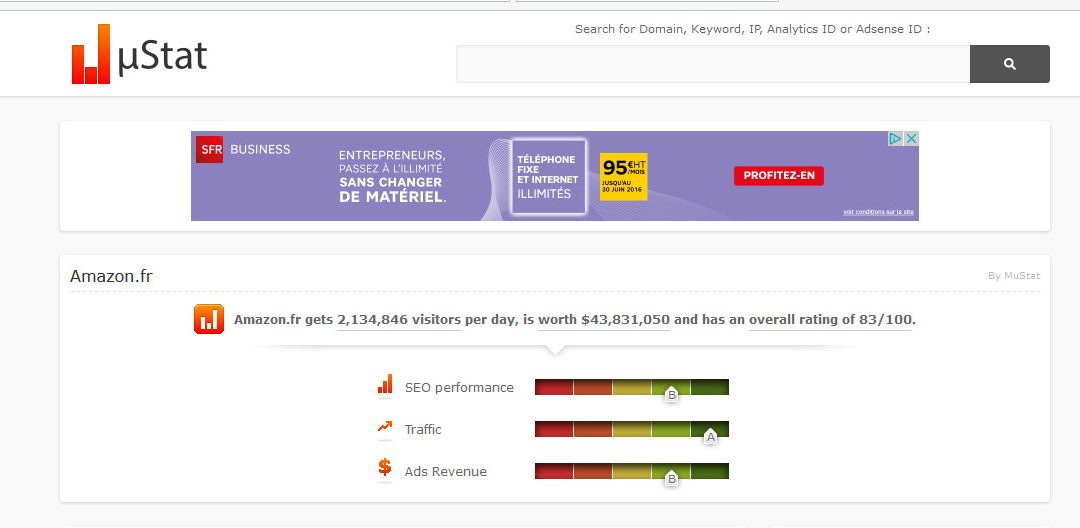Click the SEO performance rating bar

(632, 387)
